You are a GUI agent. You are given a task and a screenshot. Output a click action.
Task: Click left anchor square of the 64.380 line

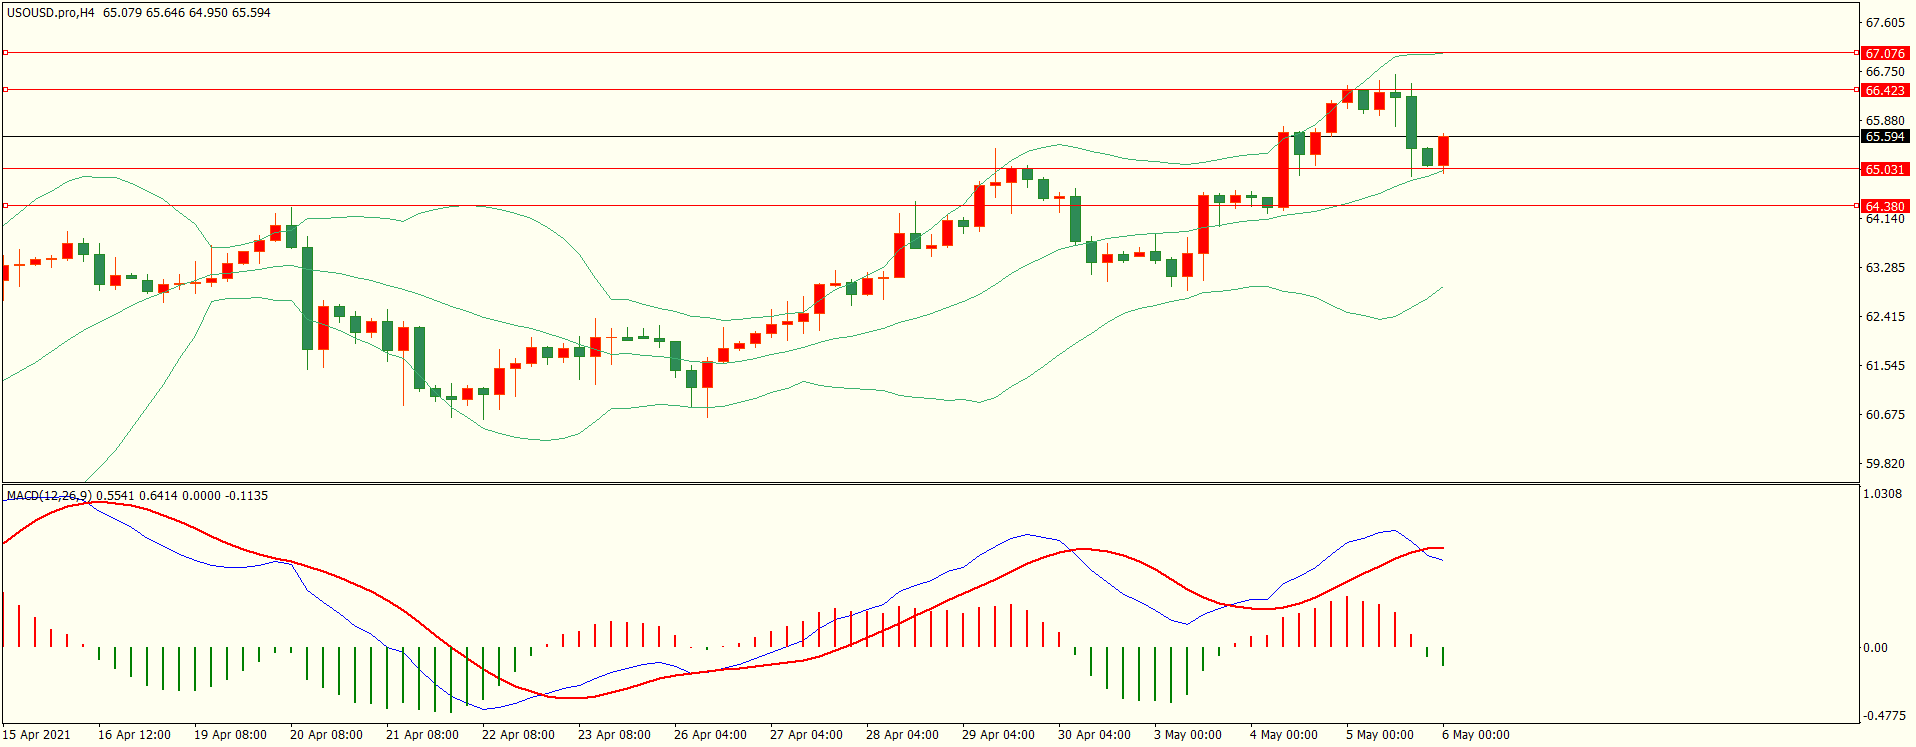[x=6, y=205]
